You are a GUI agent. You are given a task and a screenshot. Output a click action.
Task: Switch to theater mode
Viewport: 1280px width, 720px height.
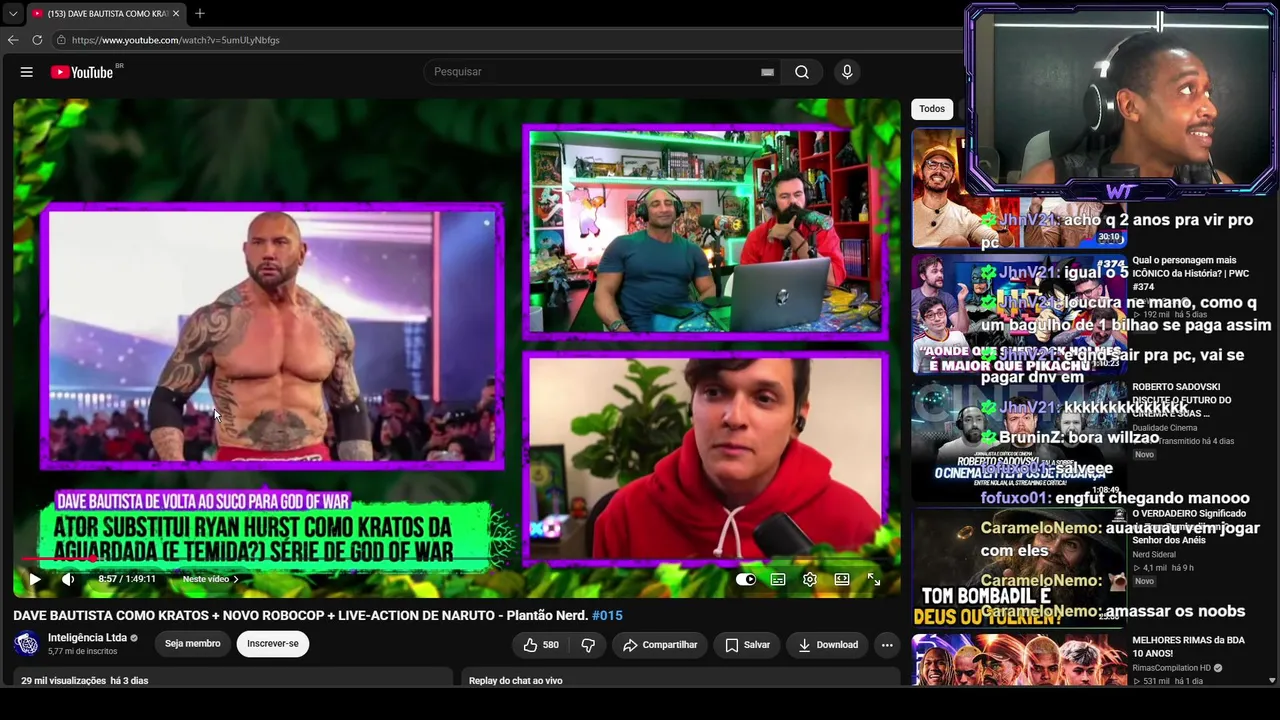pos(842,579)
